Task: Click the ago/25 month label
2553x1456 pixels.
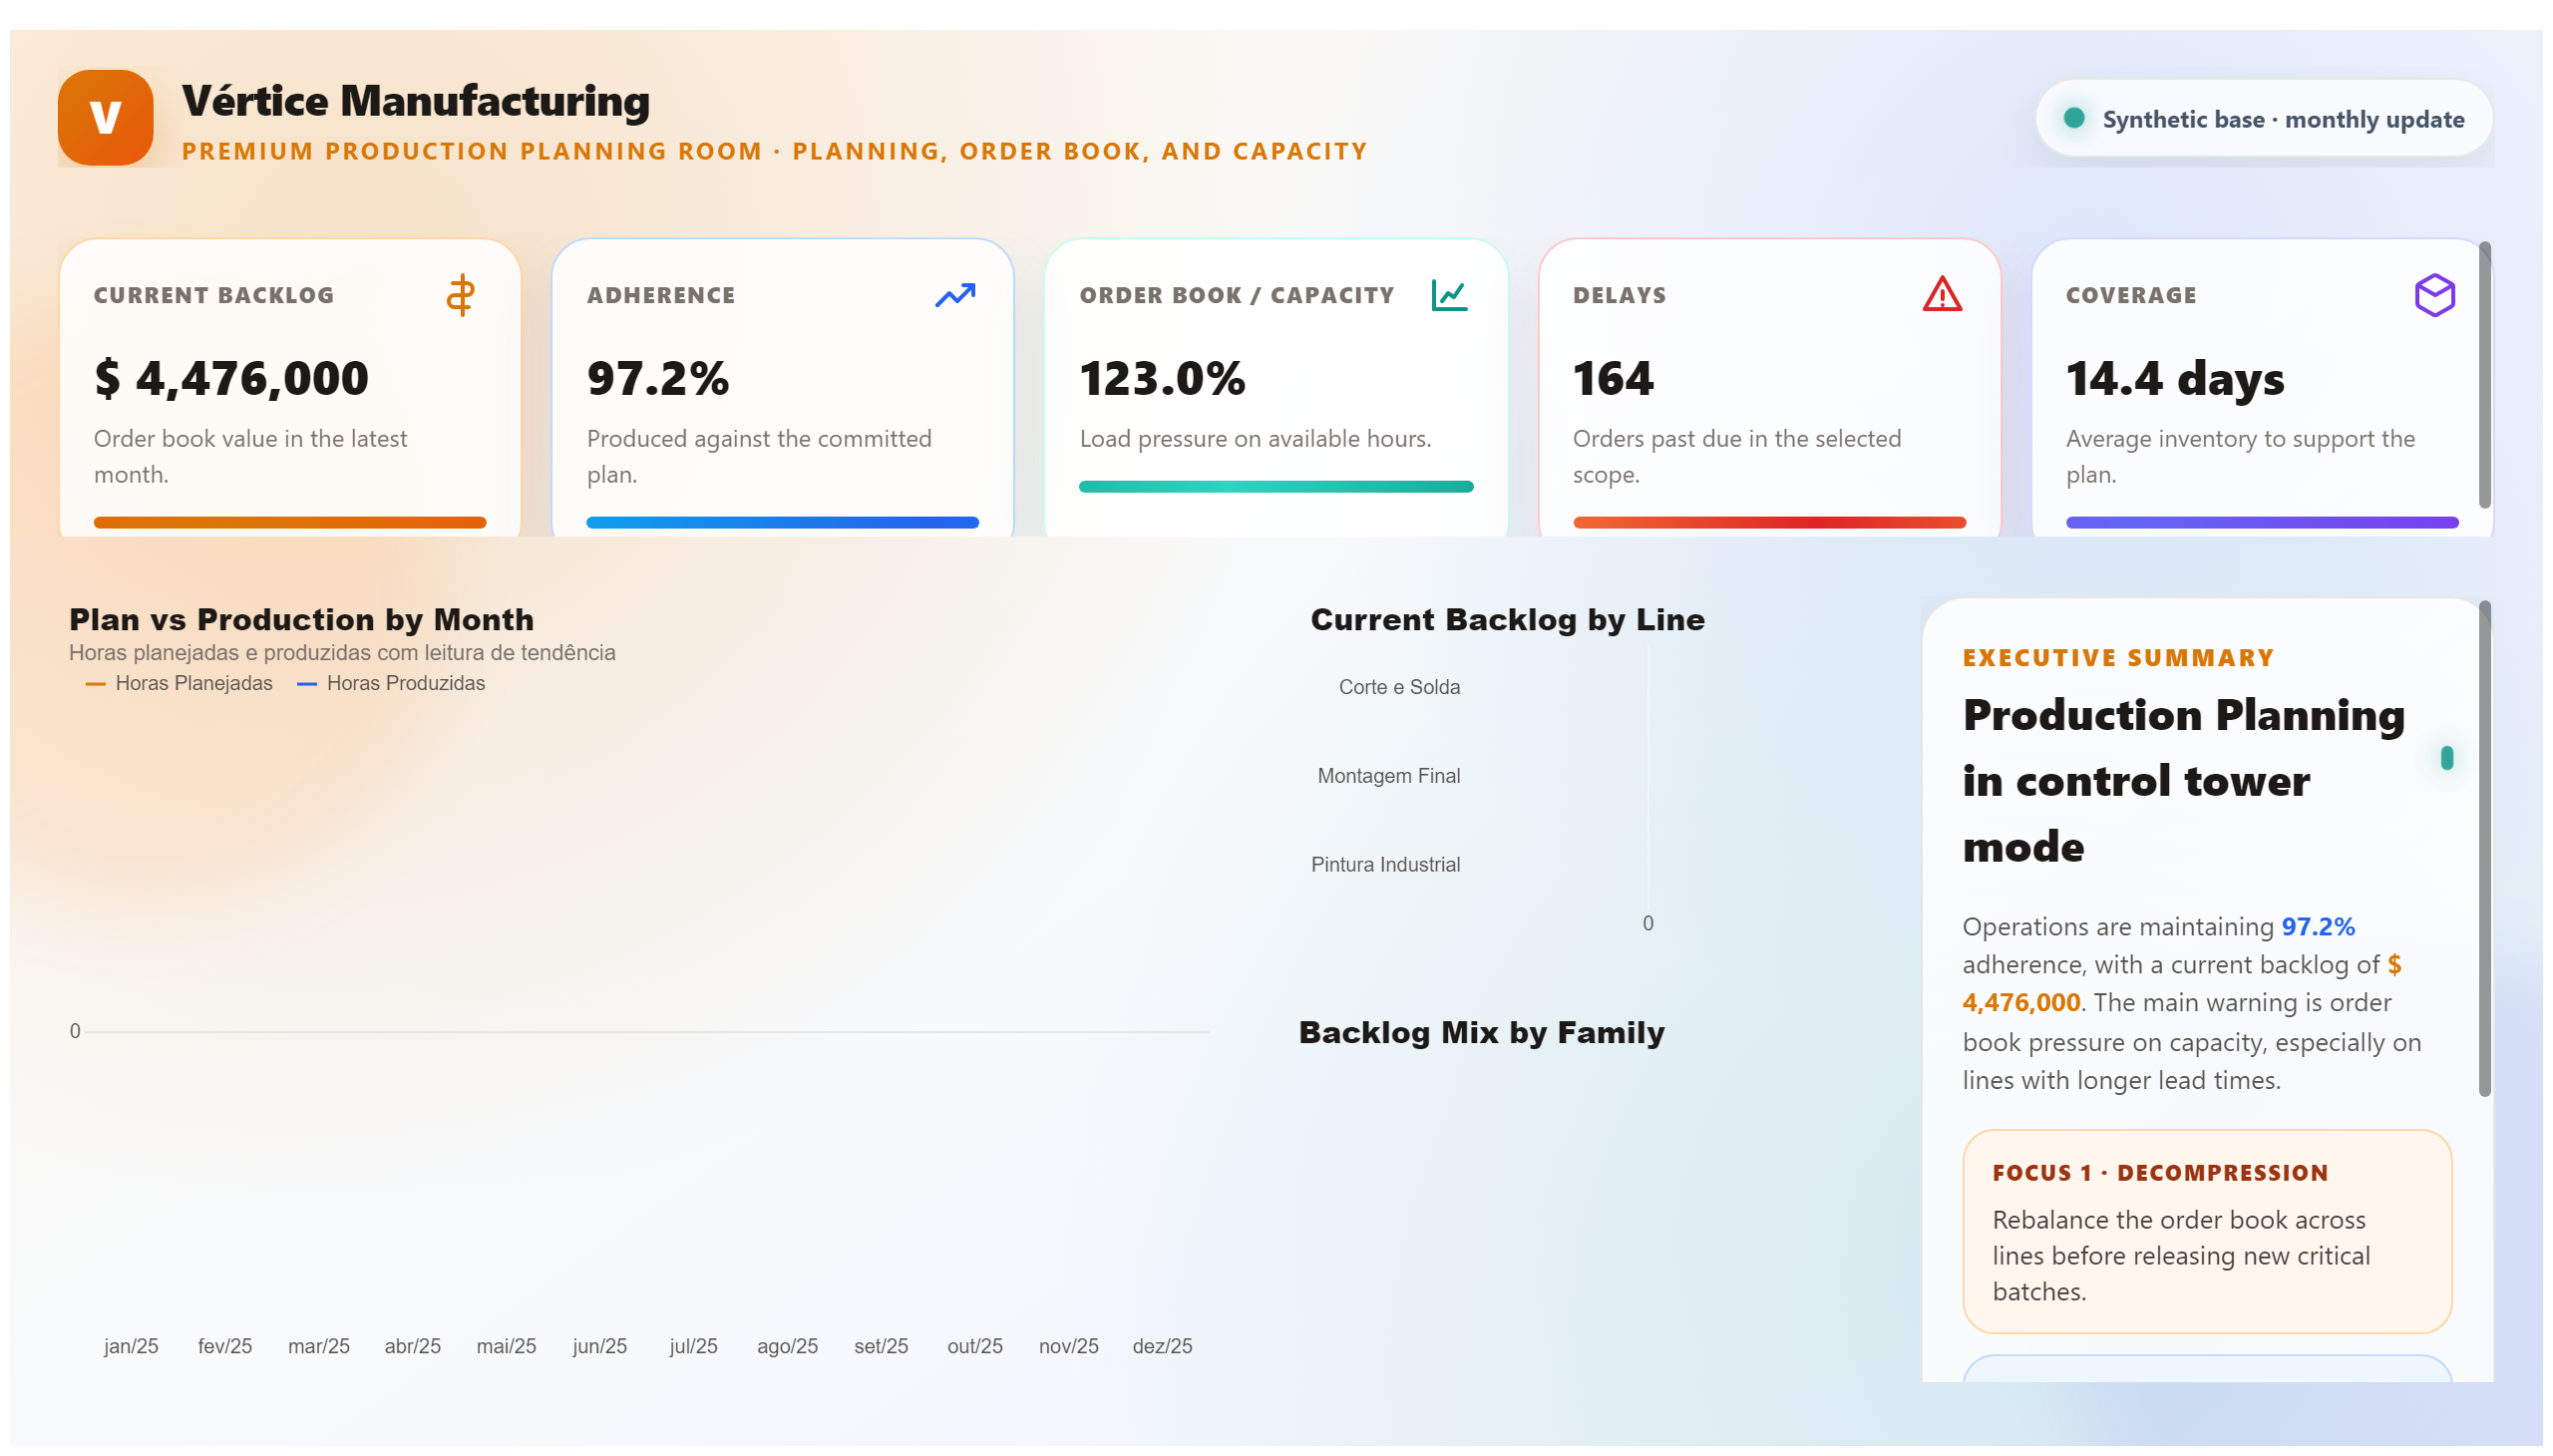Action: pyautogui.click(x=787, y=1346)
